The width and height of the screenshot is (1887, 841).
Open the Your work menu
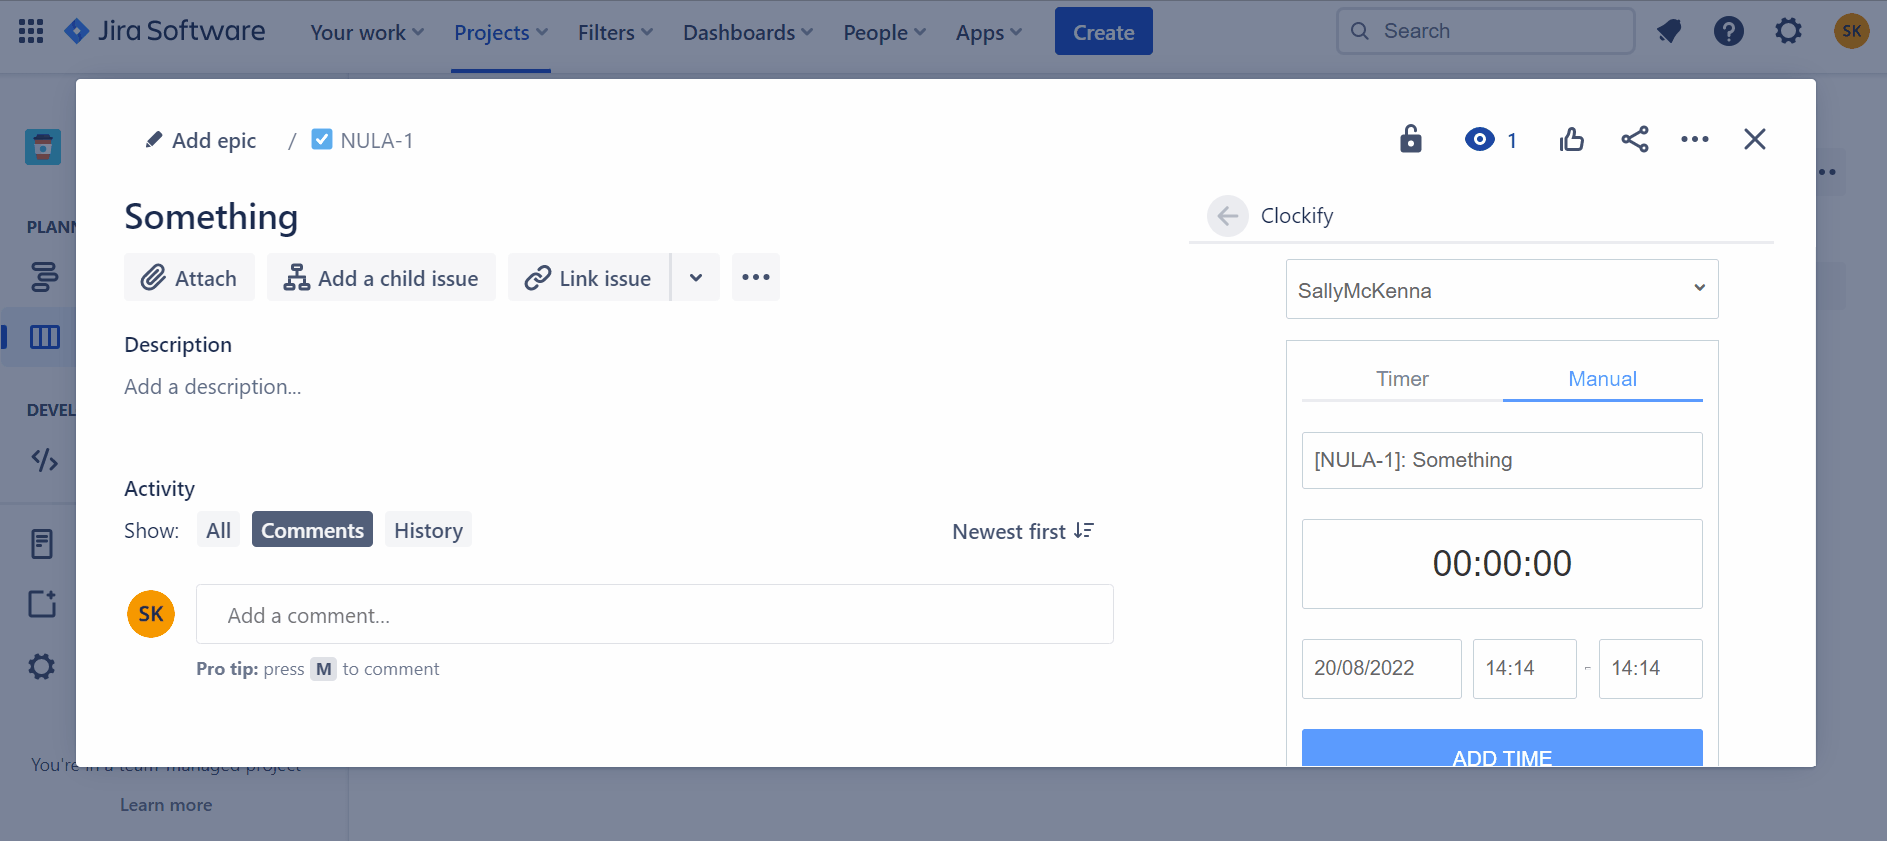coord(367,32)
